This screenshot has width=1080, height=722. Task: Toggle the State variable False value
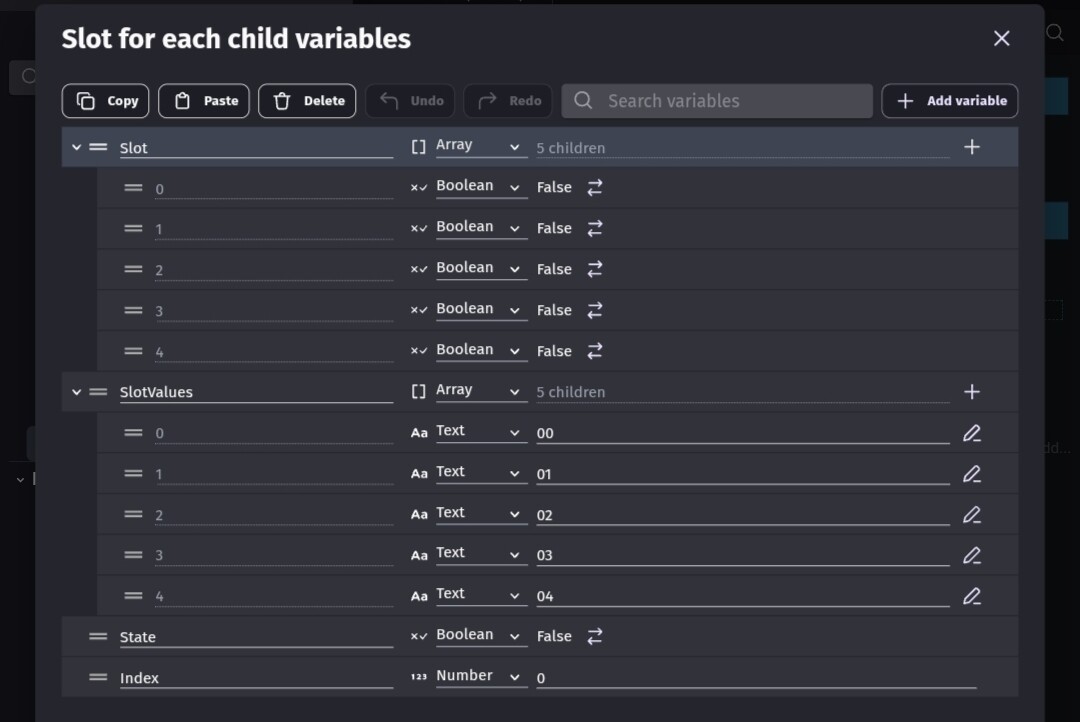click(595, 636)
